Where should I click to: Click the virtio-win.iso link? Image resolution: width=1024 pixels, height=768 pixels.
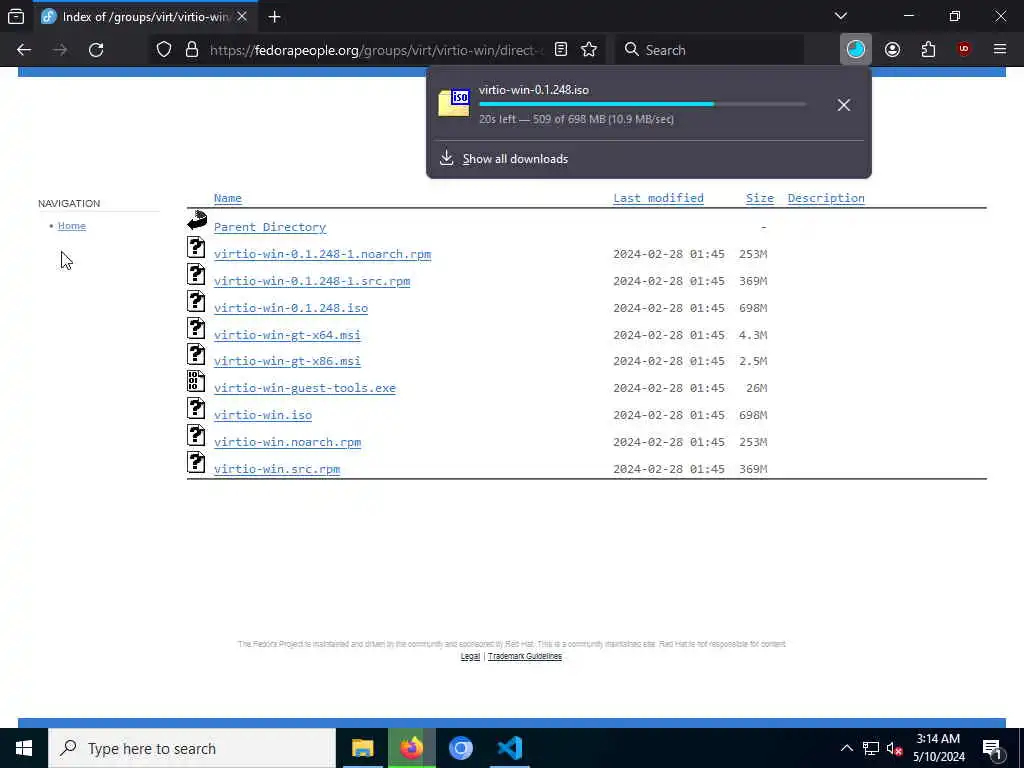[263, 415]
